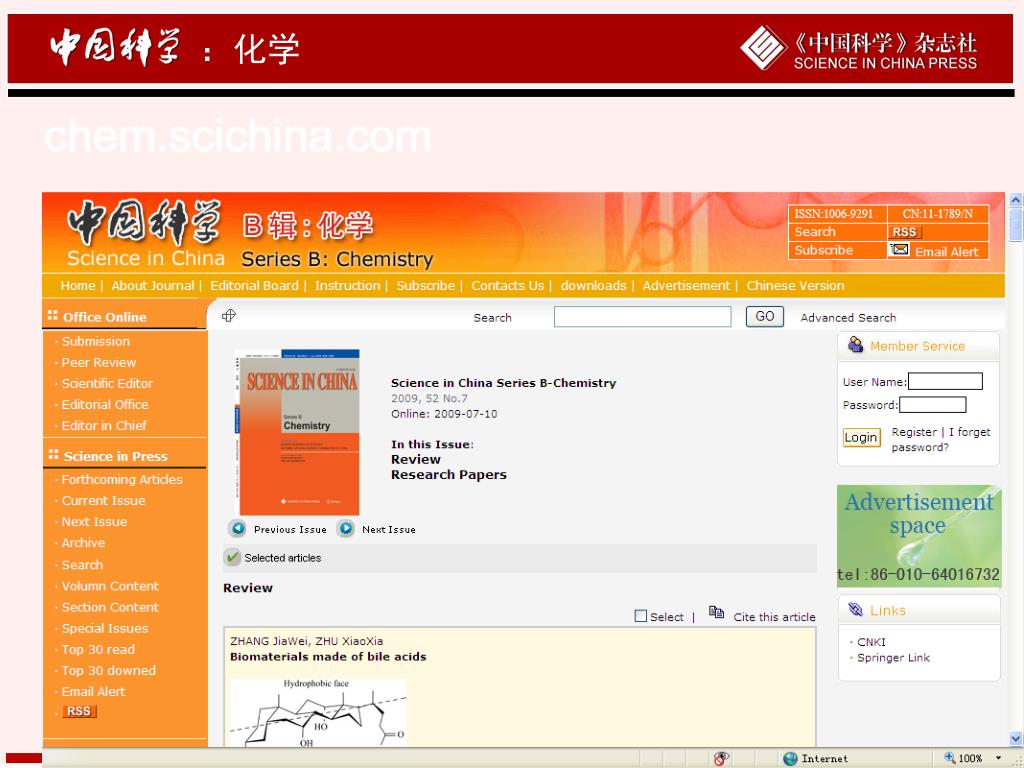Click the Advertisement space banner
1024x768 pixels.
pos(919,536)
